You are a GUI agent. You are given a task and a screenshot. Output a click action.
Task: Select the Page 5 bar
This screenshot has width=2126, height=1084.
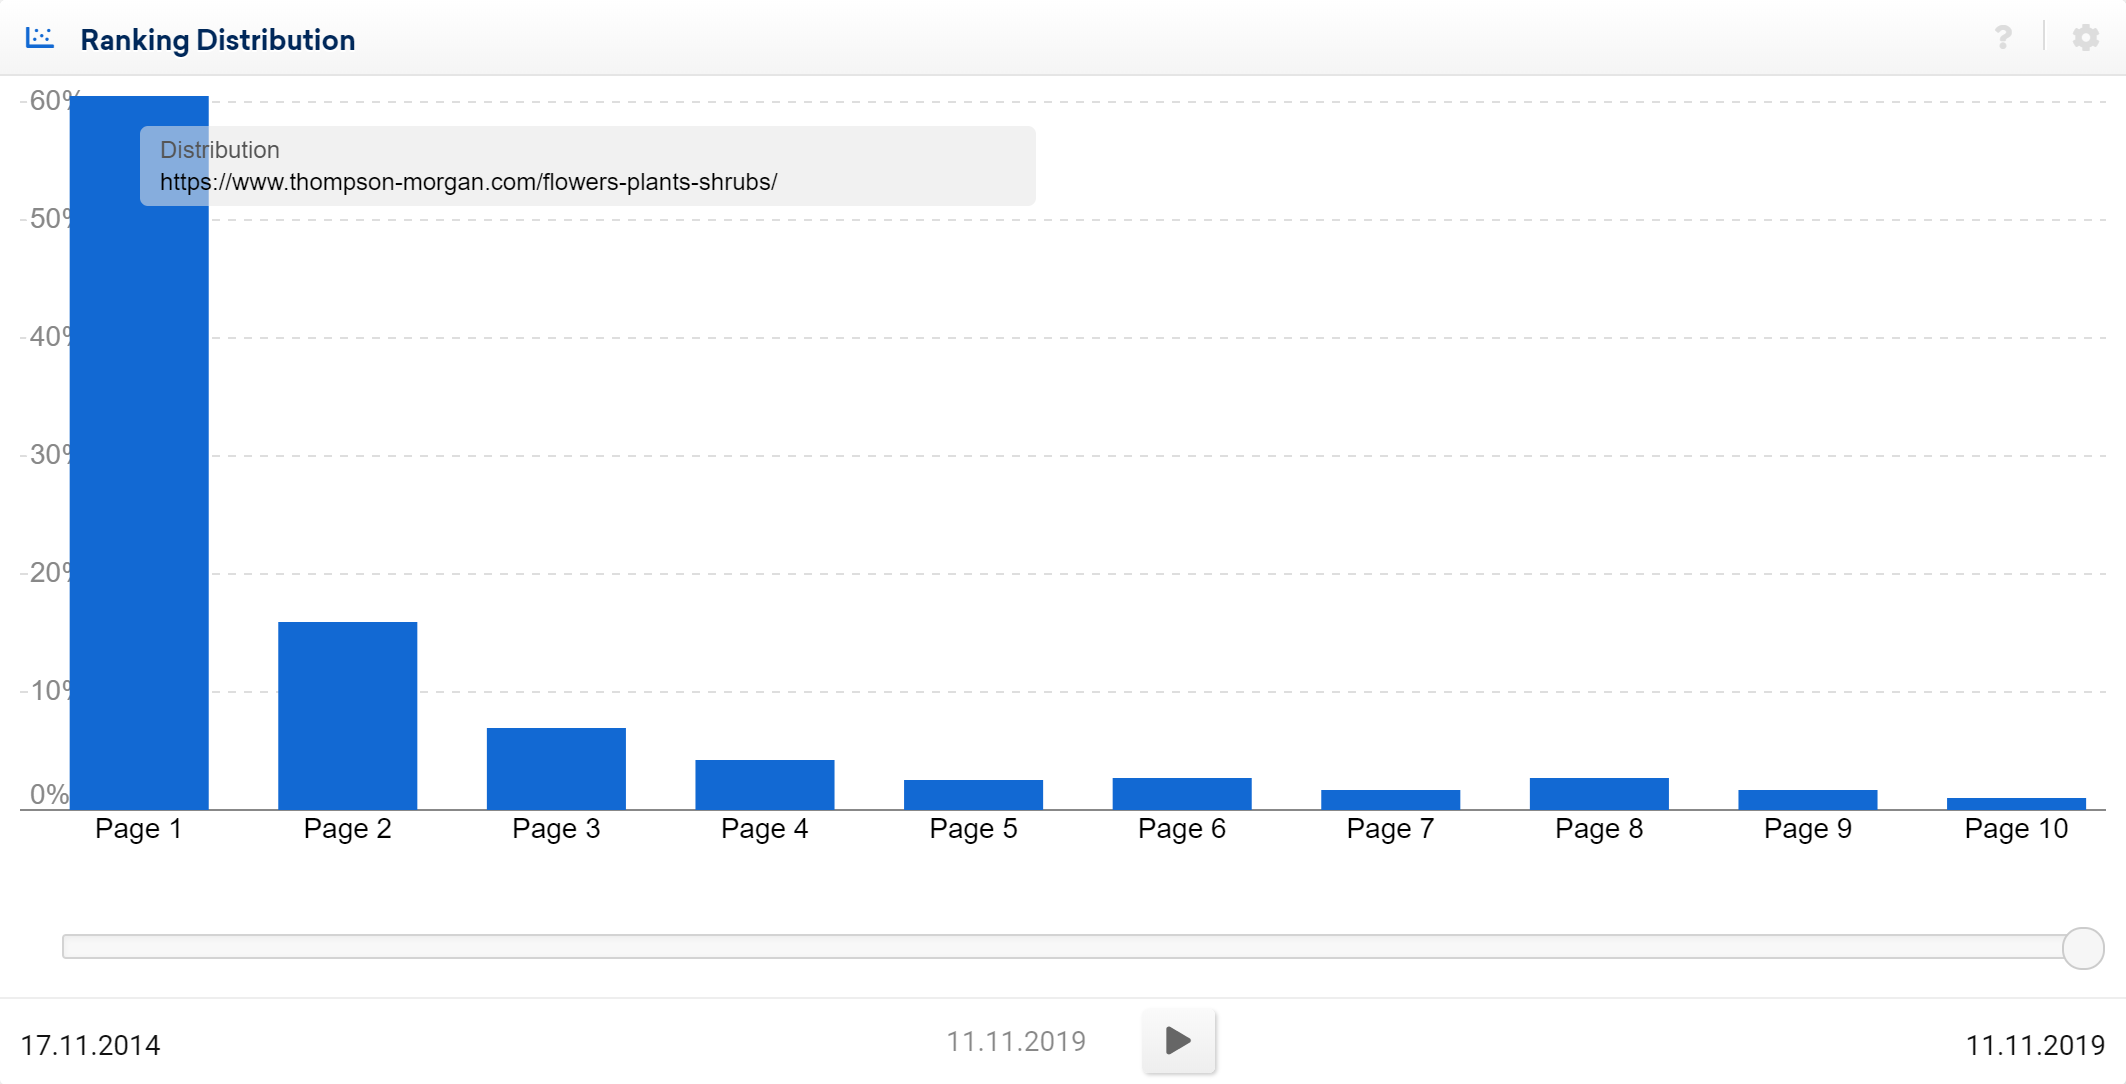(x=973, y=794)
